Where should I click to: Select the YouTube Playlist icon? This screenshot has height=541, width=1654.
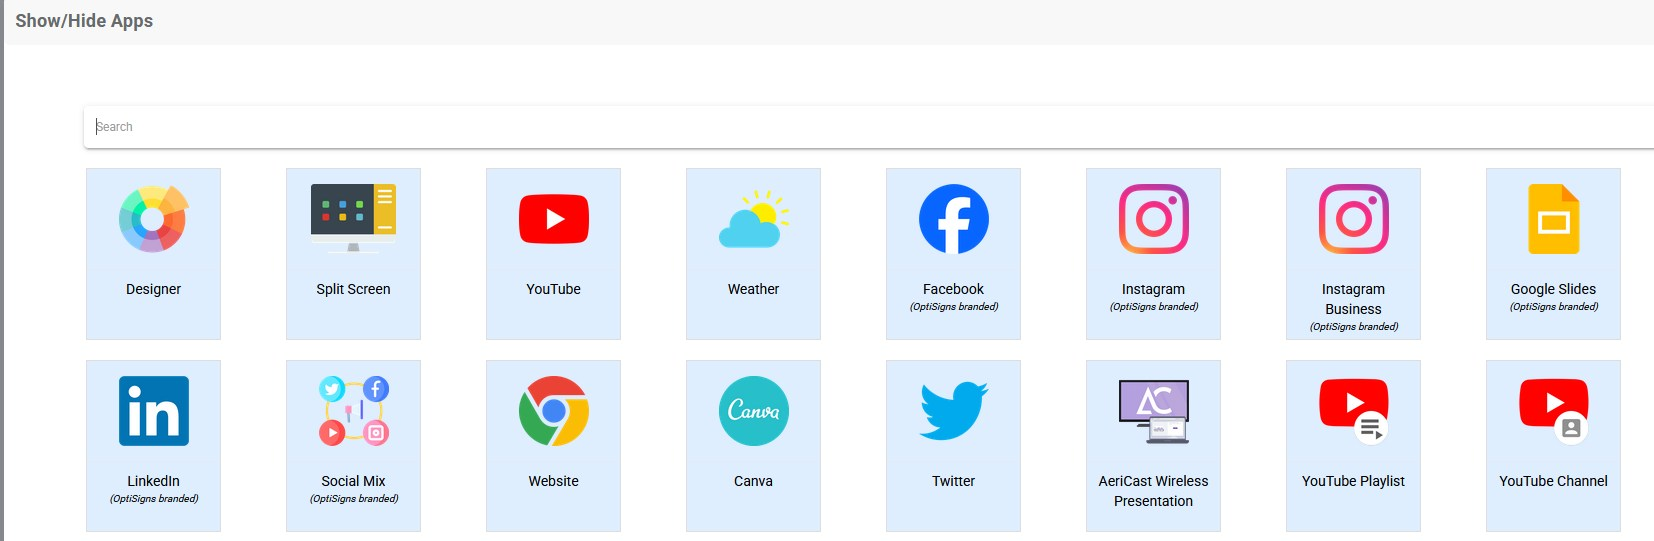[x=1353, y=411]
